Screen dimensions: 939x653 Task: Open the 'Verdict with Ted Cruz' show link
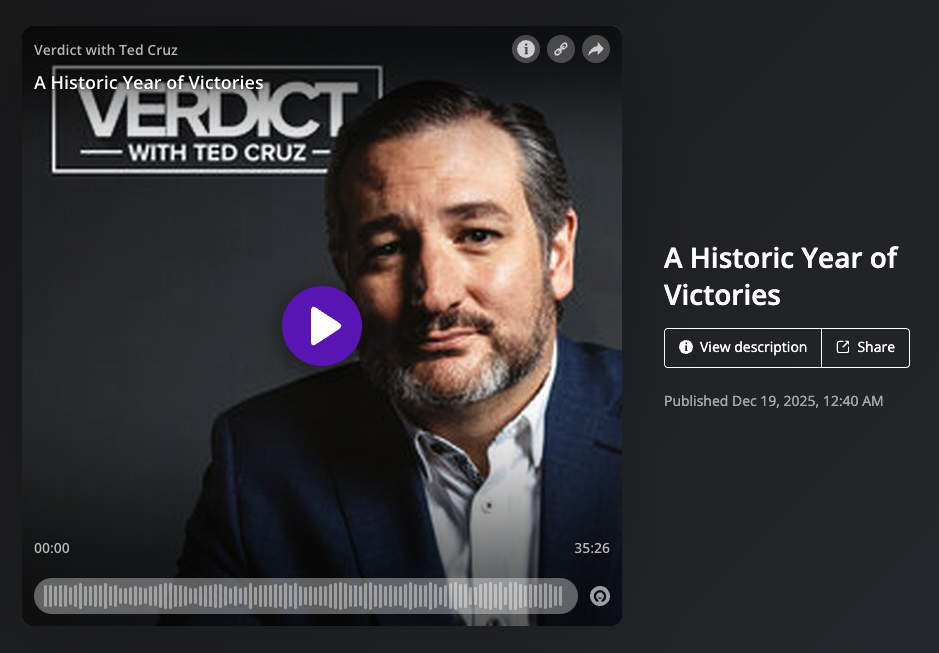(105, 50)
